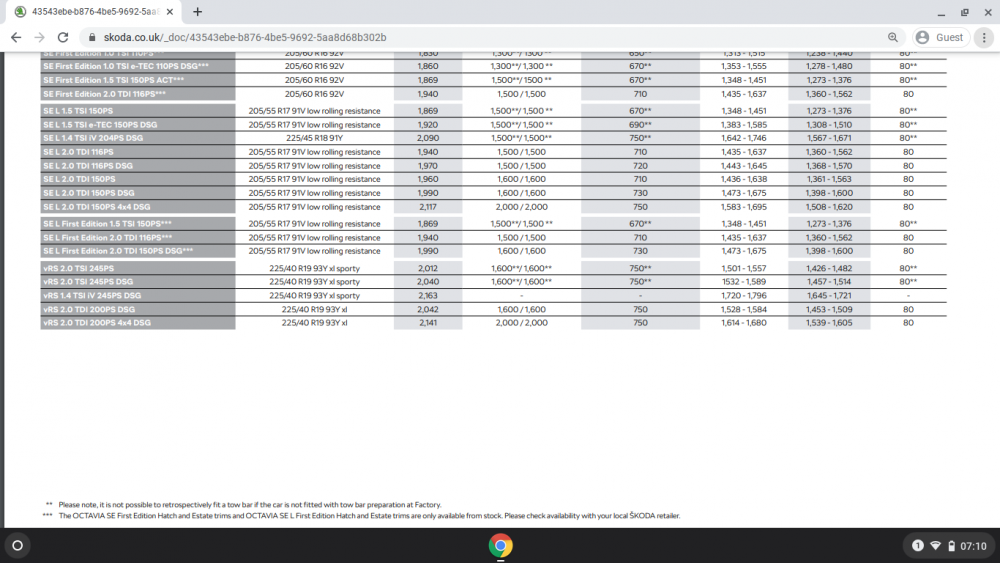Click the address bar URL
Viewport: 1000px width, 563px height.
[x=245, y=38]
